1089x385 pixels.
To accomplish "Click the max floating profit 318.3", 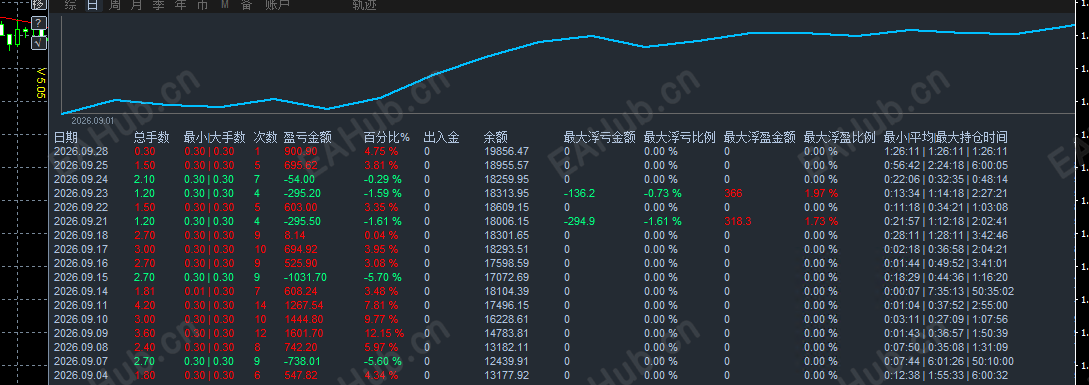I will 738,221.
